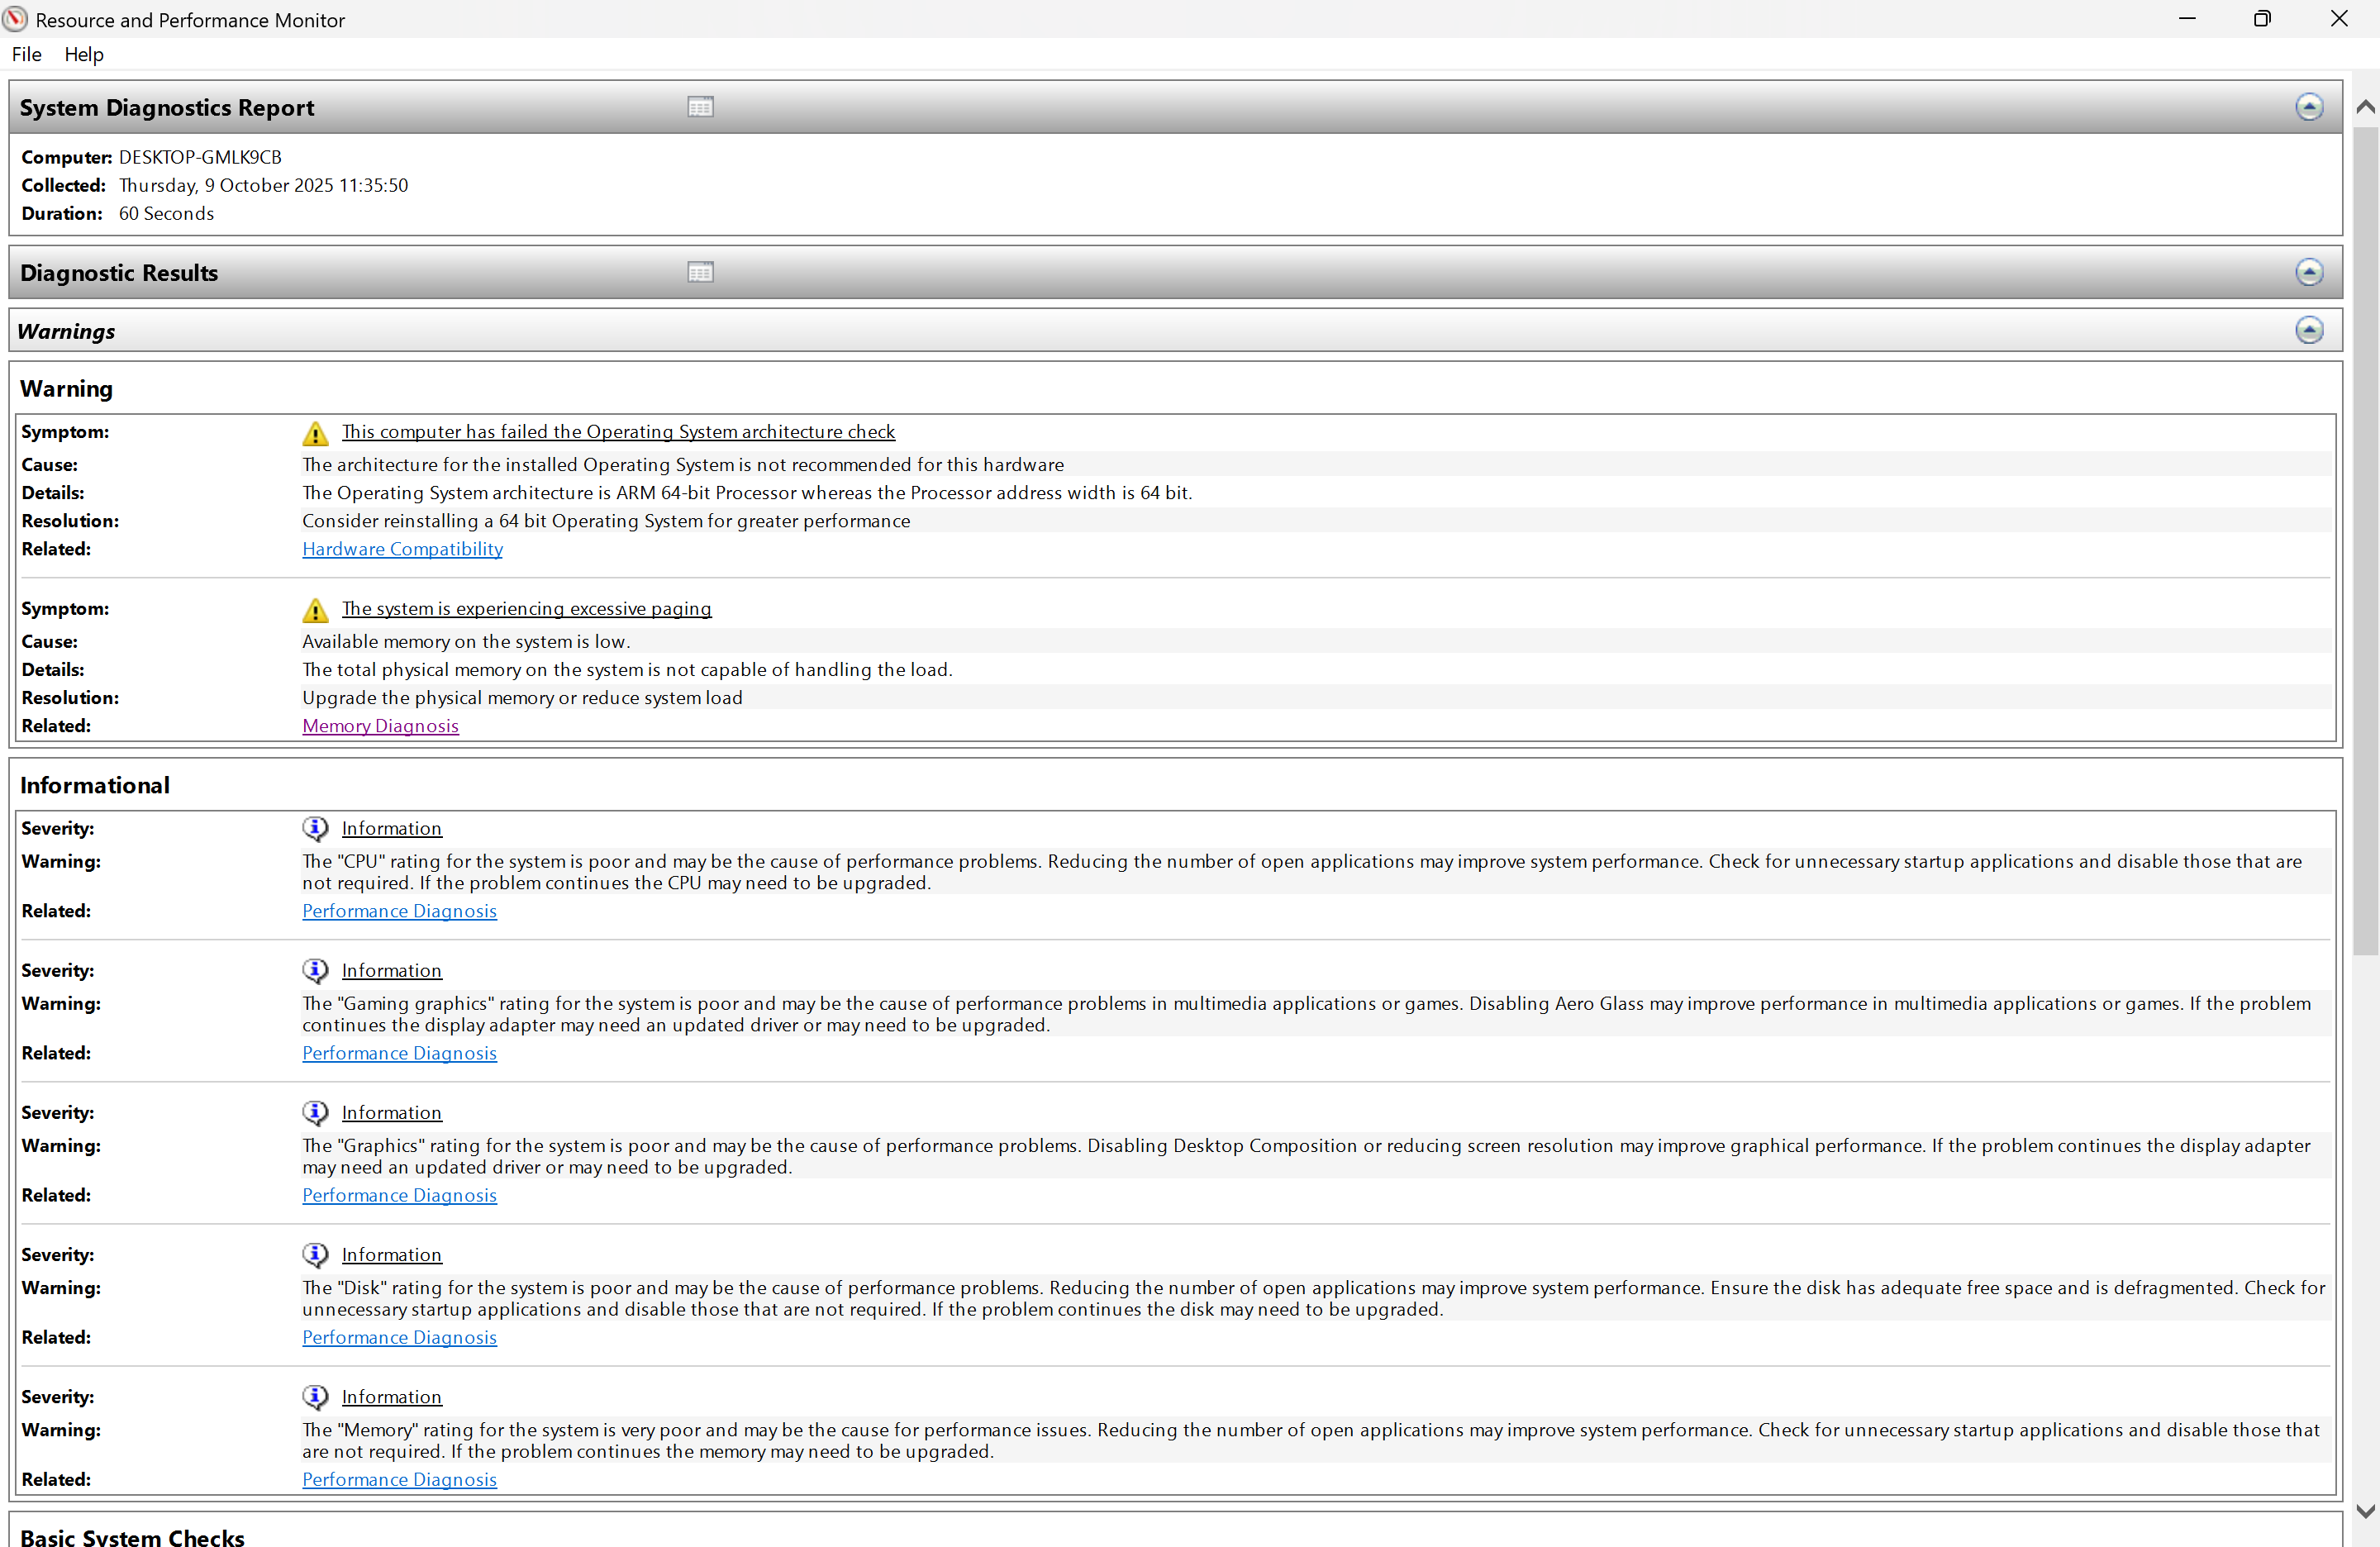Click information icon above the Disk rating warning

315,1254
